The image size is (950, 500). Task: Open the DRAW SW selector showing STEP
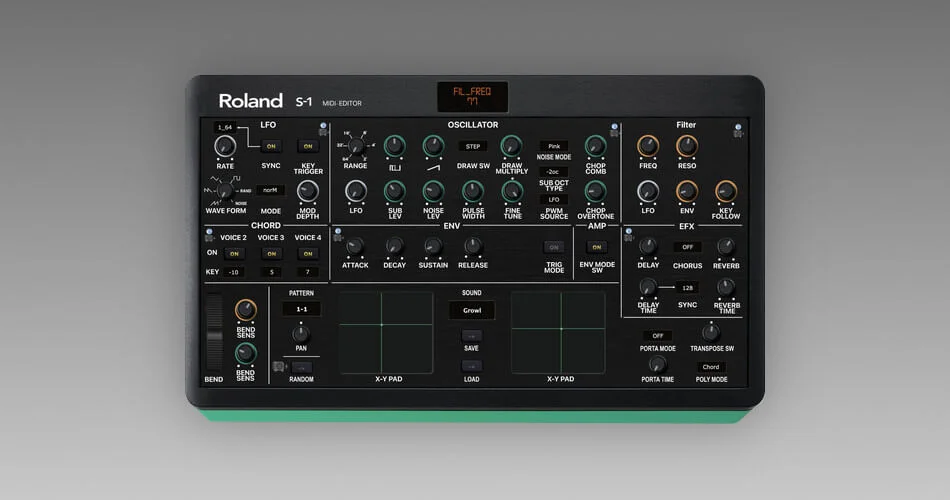tap(473, 146)
